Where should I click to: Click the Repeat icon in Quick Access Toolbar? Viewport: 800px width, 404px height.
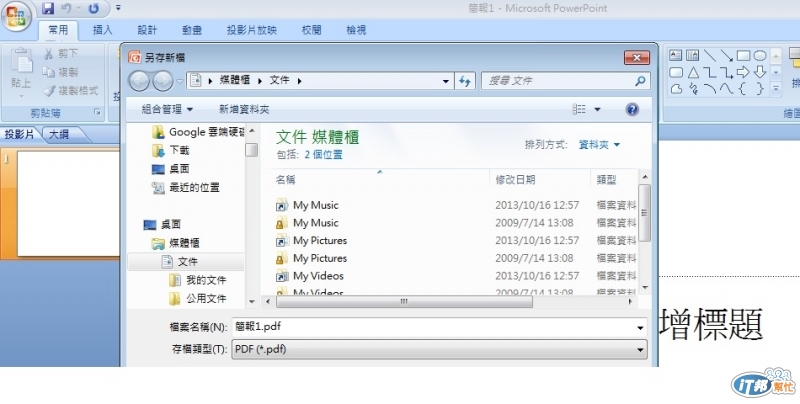93,8
